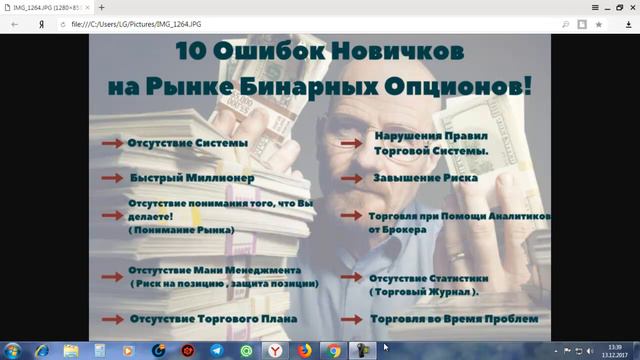Click the displayed image 'Отсутствие Системы' text
The height and width of the screenshot is (360, 640).
(x=187, y=143)
